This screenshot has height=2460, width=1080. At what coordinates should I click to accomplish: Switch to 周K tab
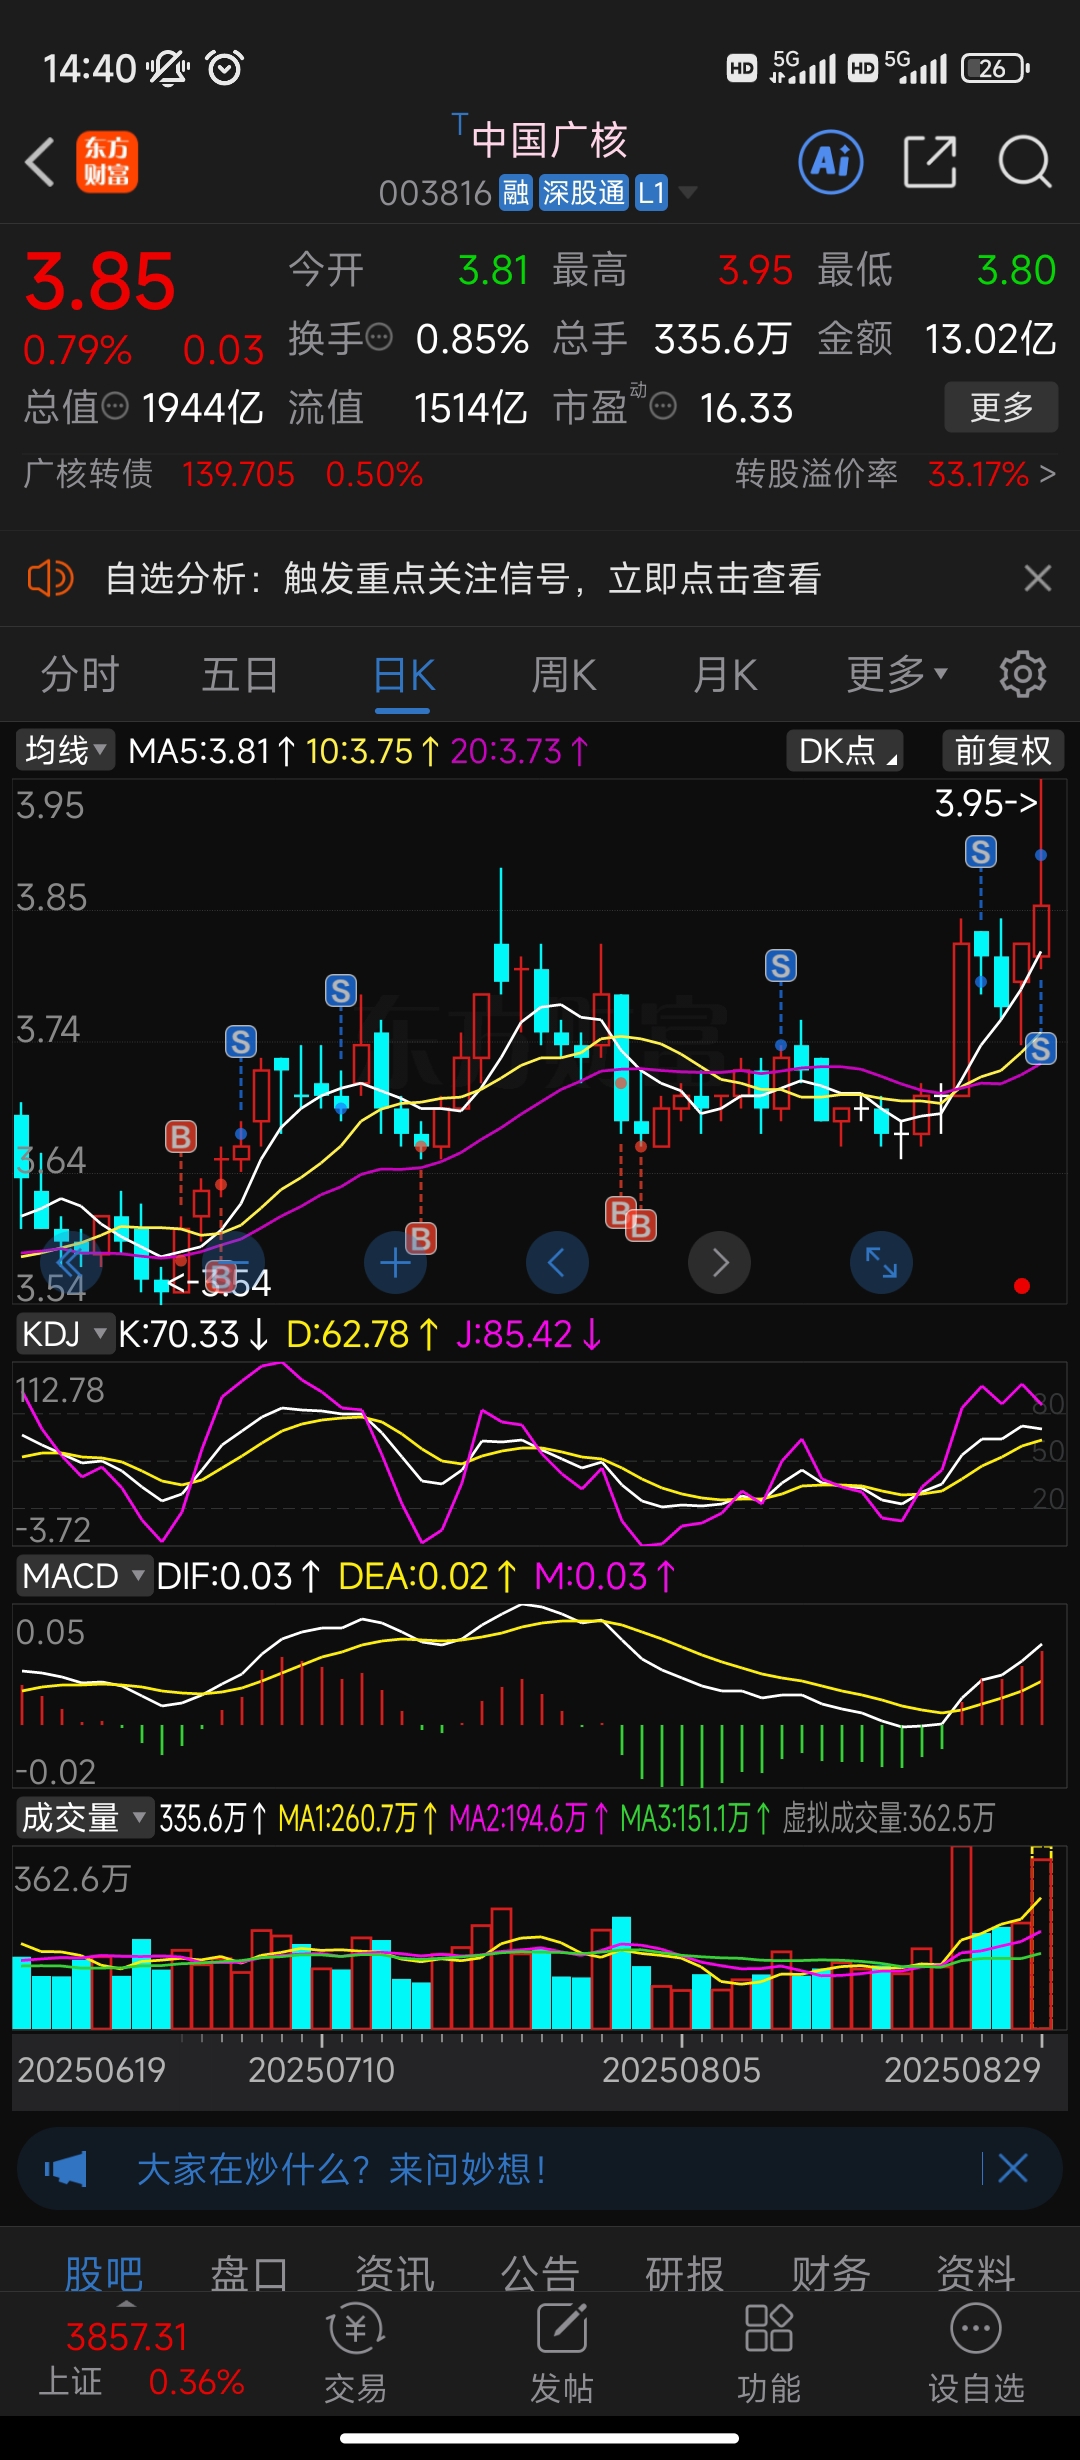[x=564, y=675]
